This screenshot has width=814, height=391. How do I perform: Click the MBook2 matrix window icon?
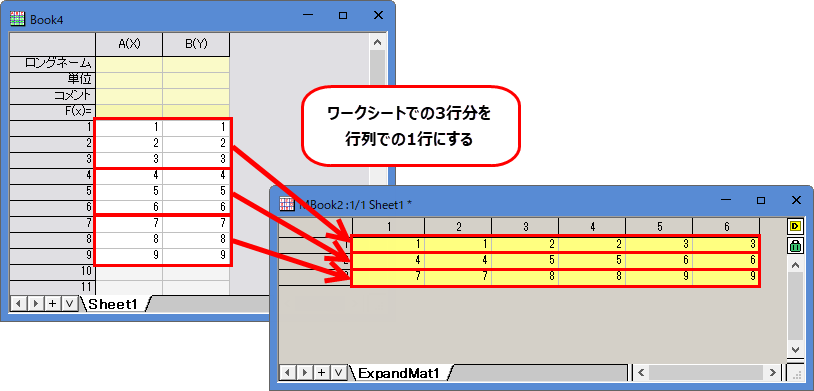pos(287,204)
